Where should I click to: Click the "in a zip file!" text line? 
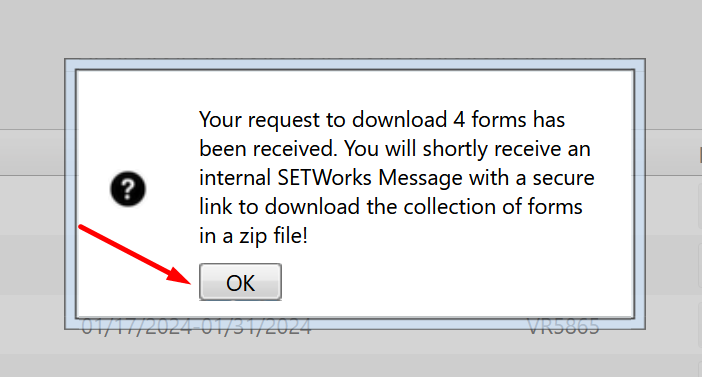coord(253,236)
